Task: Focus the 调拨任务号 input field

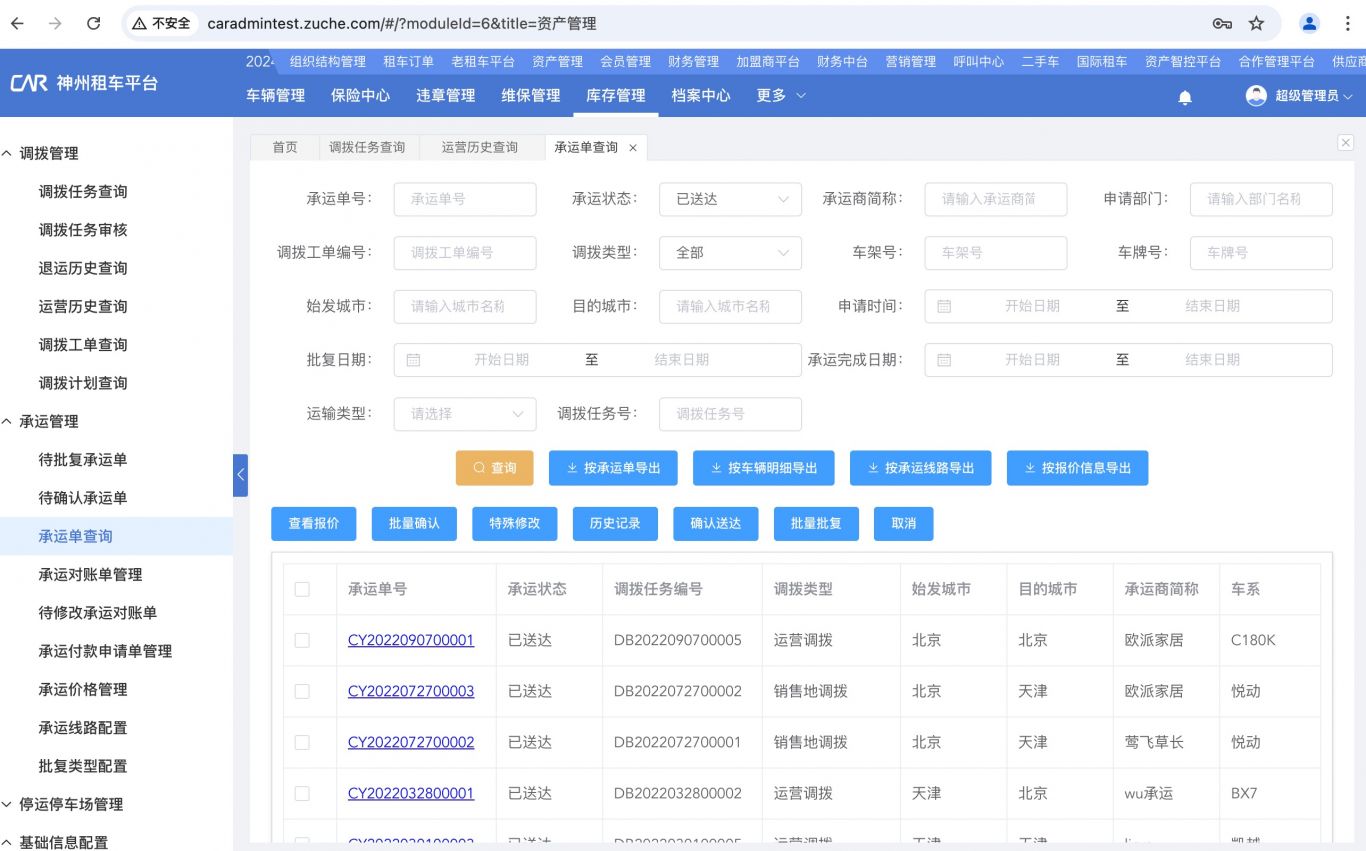Action: tap(730, 414)
